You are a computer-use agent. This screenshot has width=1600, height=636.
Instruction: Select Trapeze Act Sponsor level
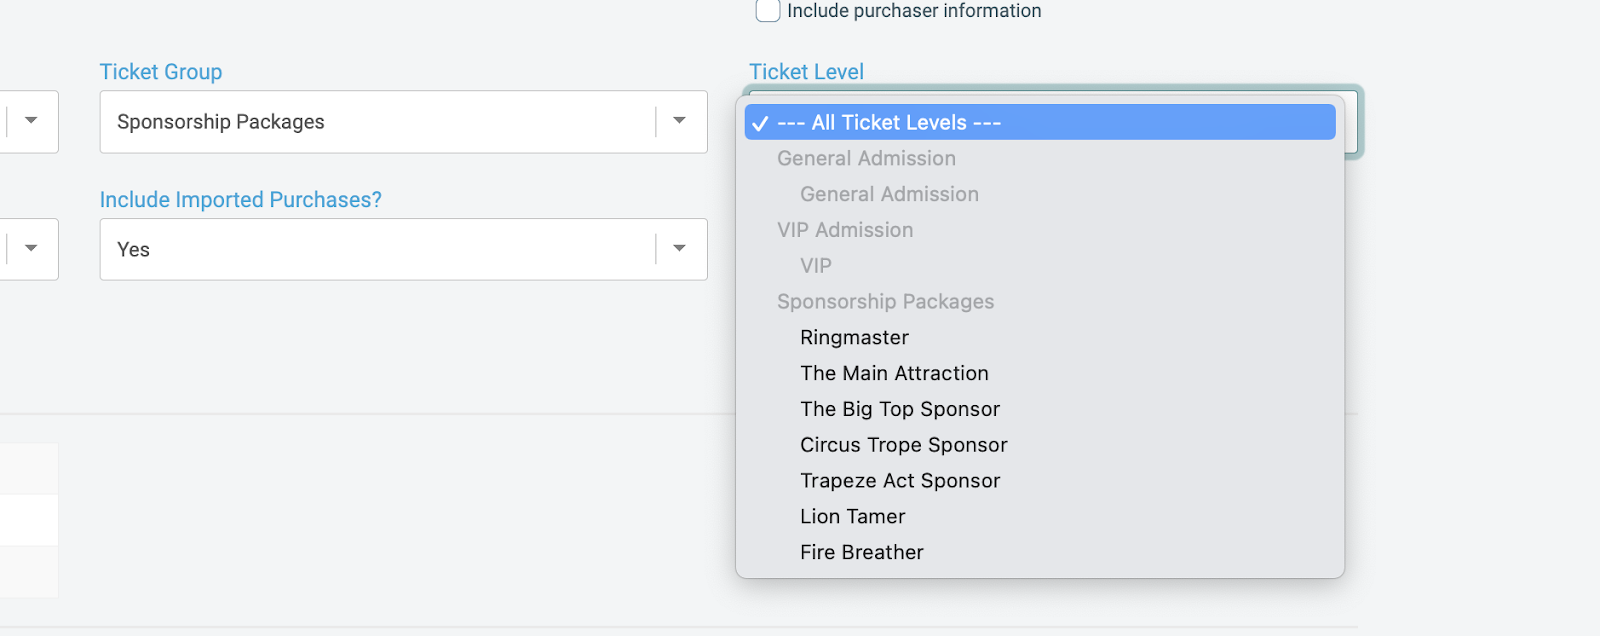(x=899, y=481)
